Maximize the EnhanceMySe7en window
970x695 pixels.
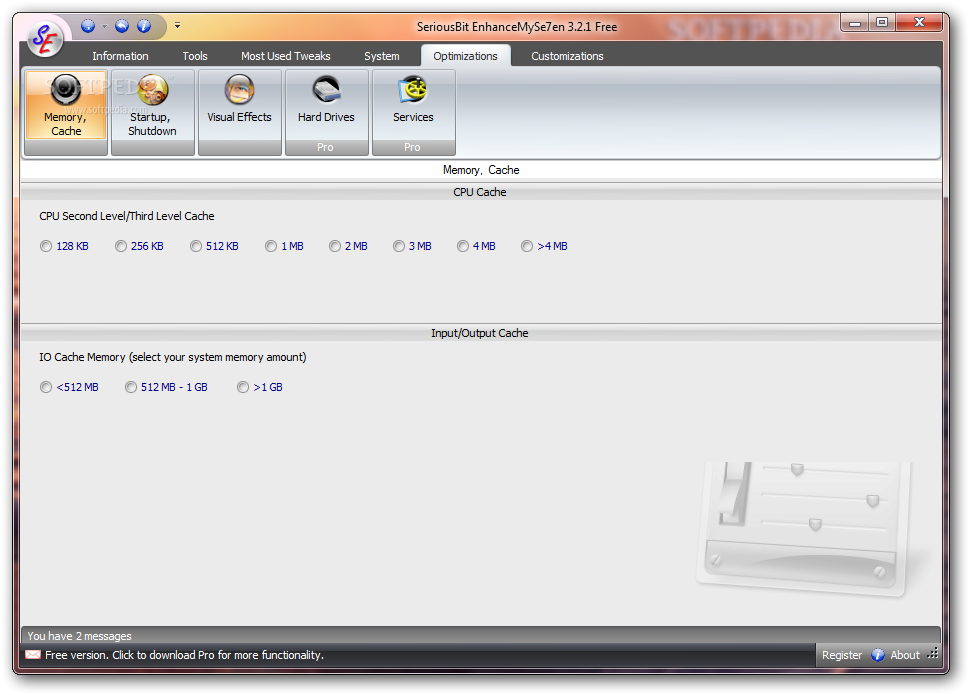(882, 23)
